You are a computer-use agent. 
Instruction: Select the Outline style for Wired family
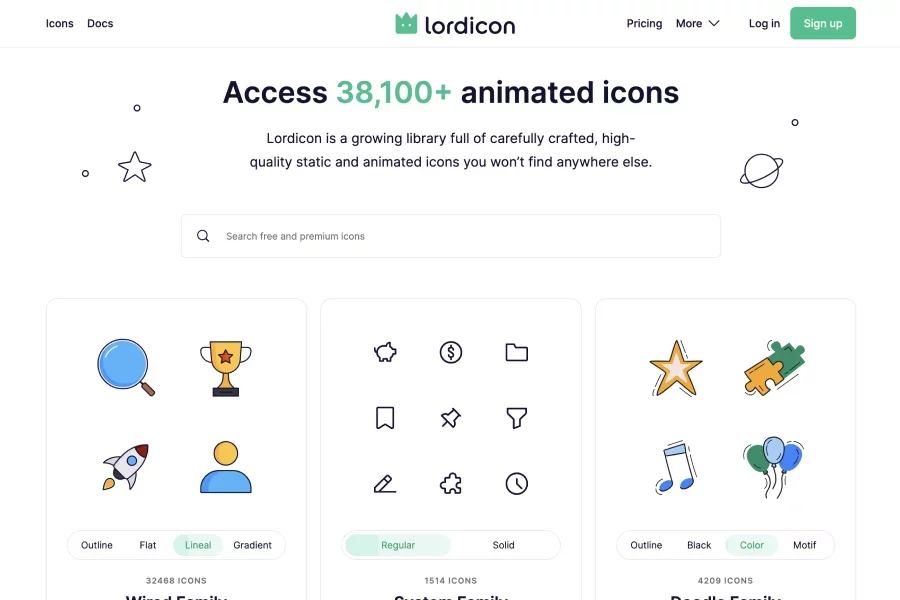pyautogui.click(x=96, y=545)
